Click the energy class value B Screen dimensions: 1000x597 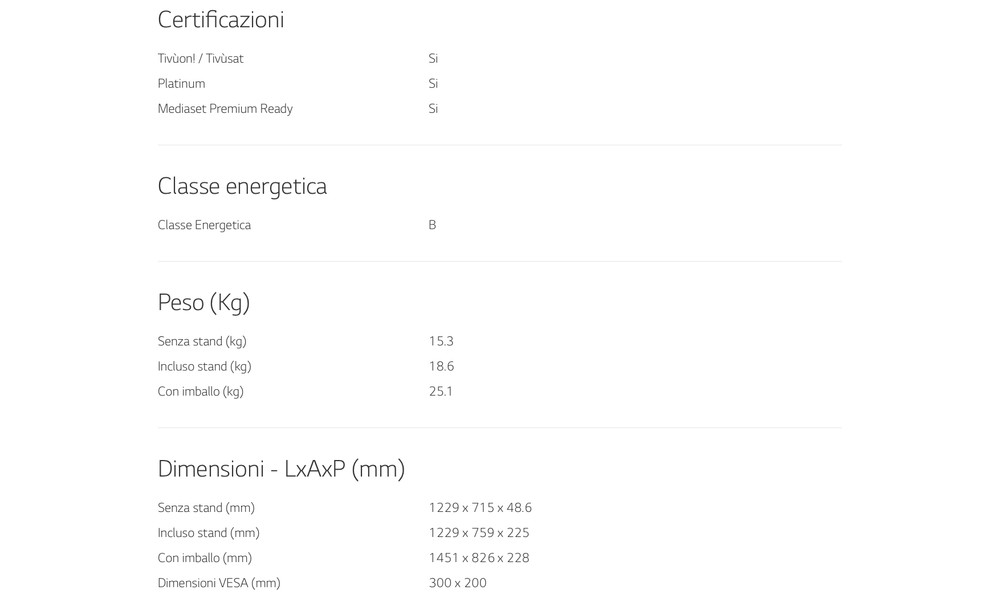[x=432, y=225]
